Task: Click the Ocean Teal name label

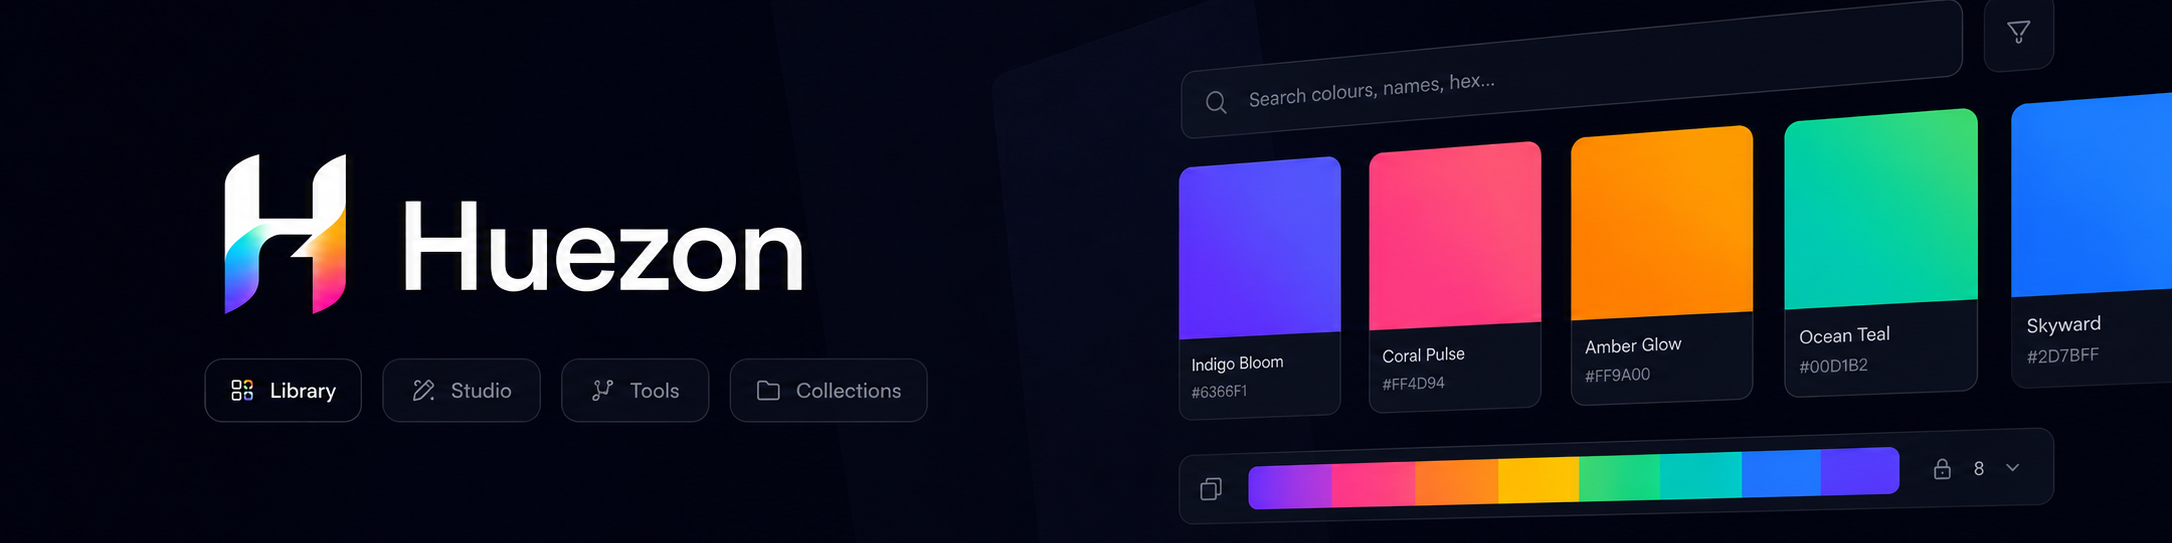Action: click(1844, 336)
